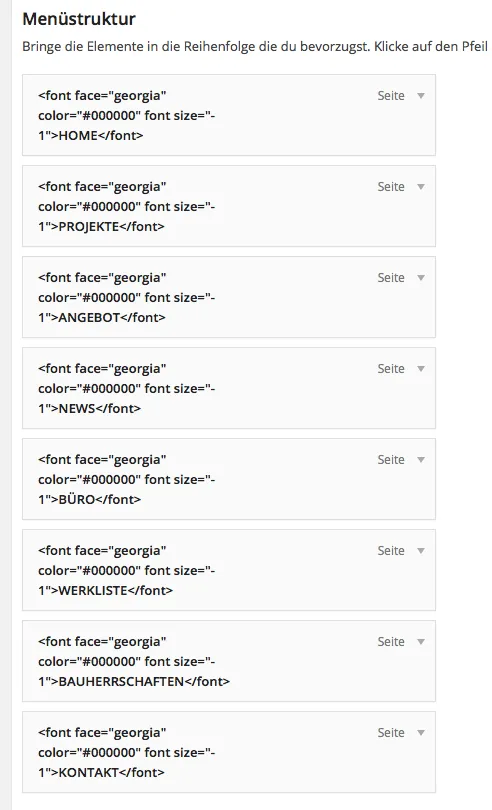Screen dimensions: 492x810
Task: Expand the WERKLISTE menu item arrow
Action: click(421, 550)
